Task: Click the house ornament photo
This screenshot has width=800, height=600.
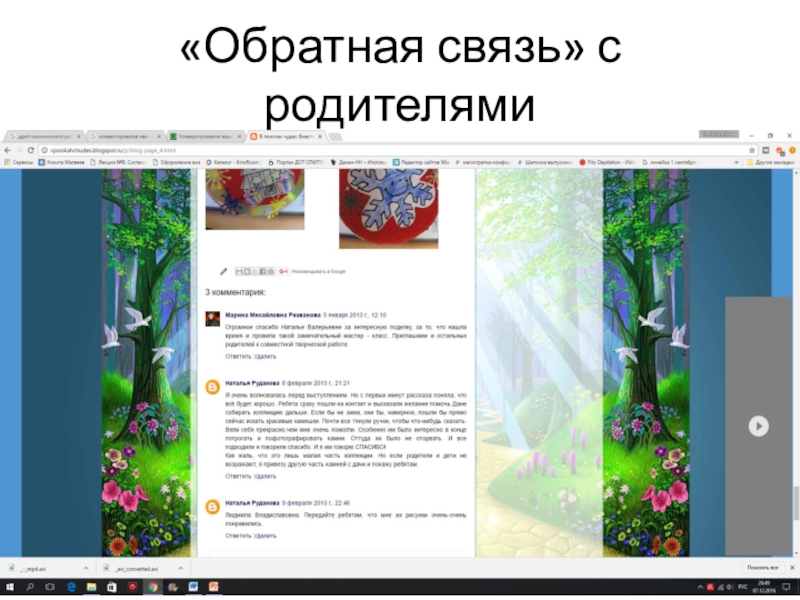Action: [x=255, y=199]
